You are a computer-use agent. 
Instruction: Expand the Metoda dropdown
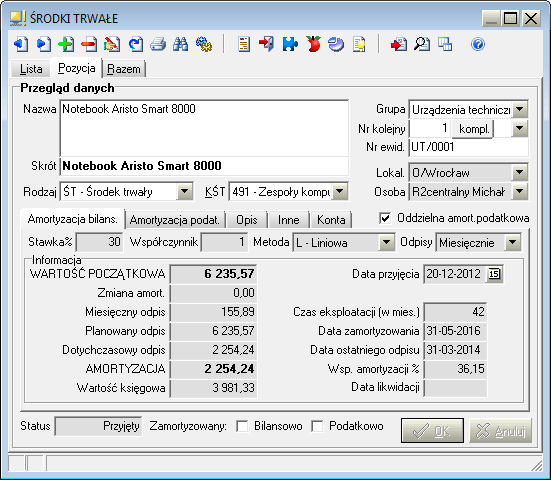point(386,242)
